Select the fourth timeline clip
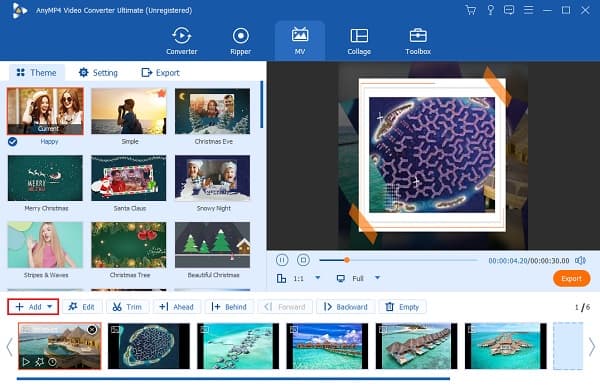Screen dimensions: 600x388 [x=327, y=346]
